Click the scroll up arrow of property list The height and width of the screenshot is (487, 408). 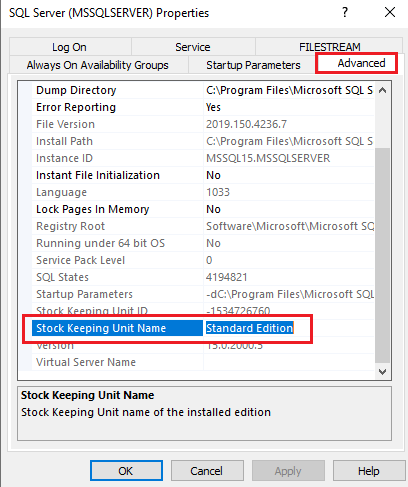pos(383,90)
